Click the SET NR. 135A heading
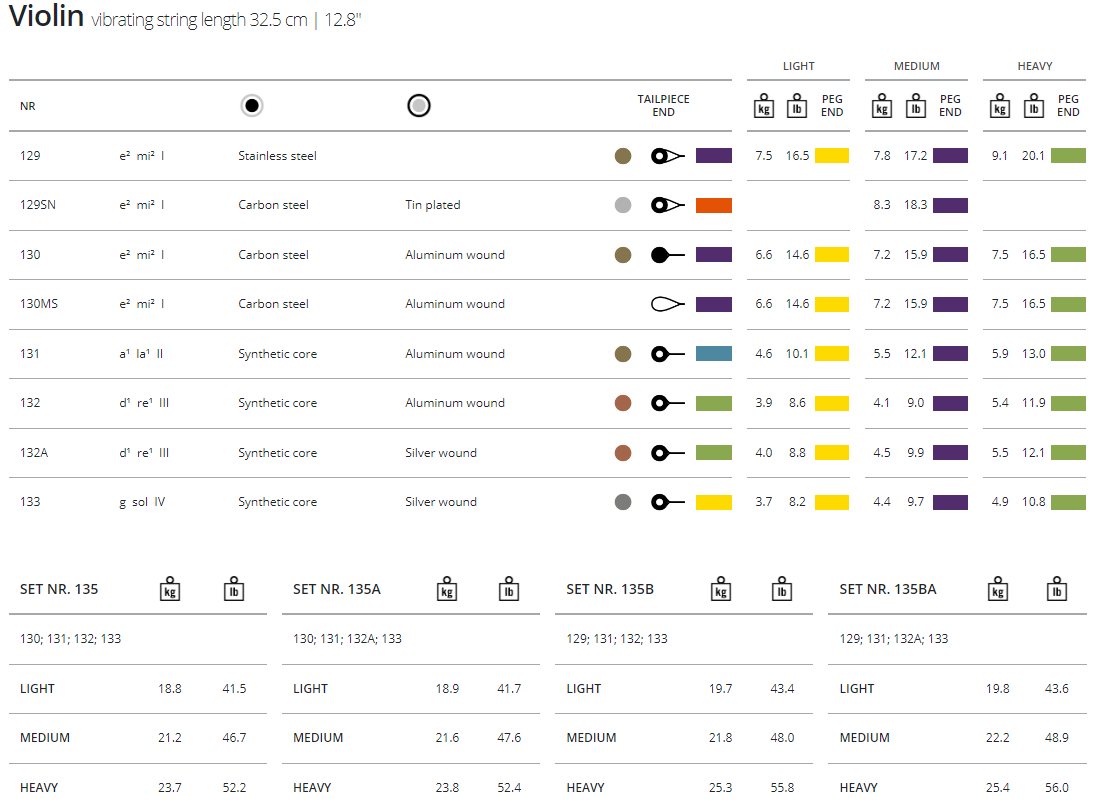 click(x=336, y=589)
